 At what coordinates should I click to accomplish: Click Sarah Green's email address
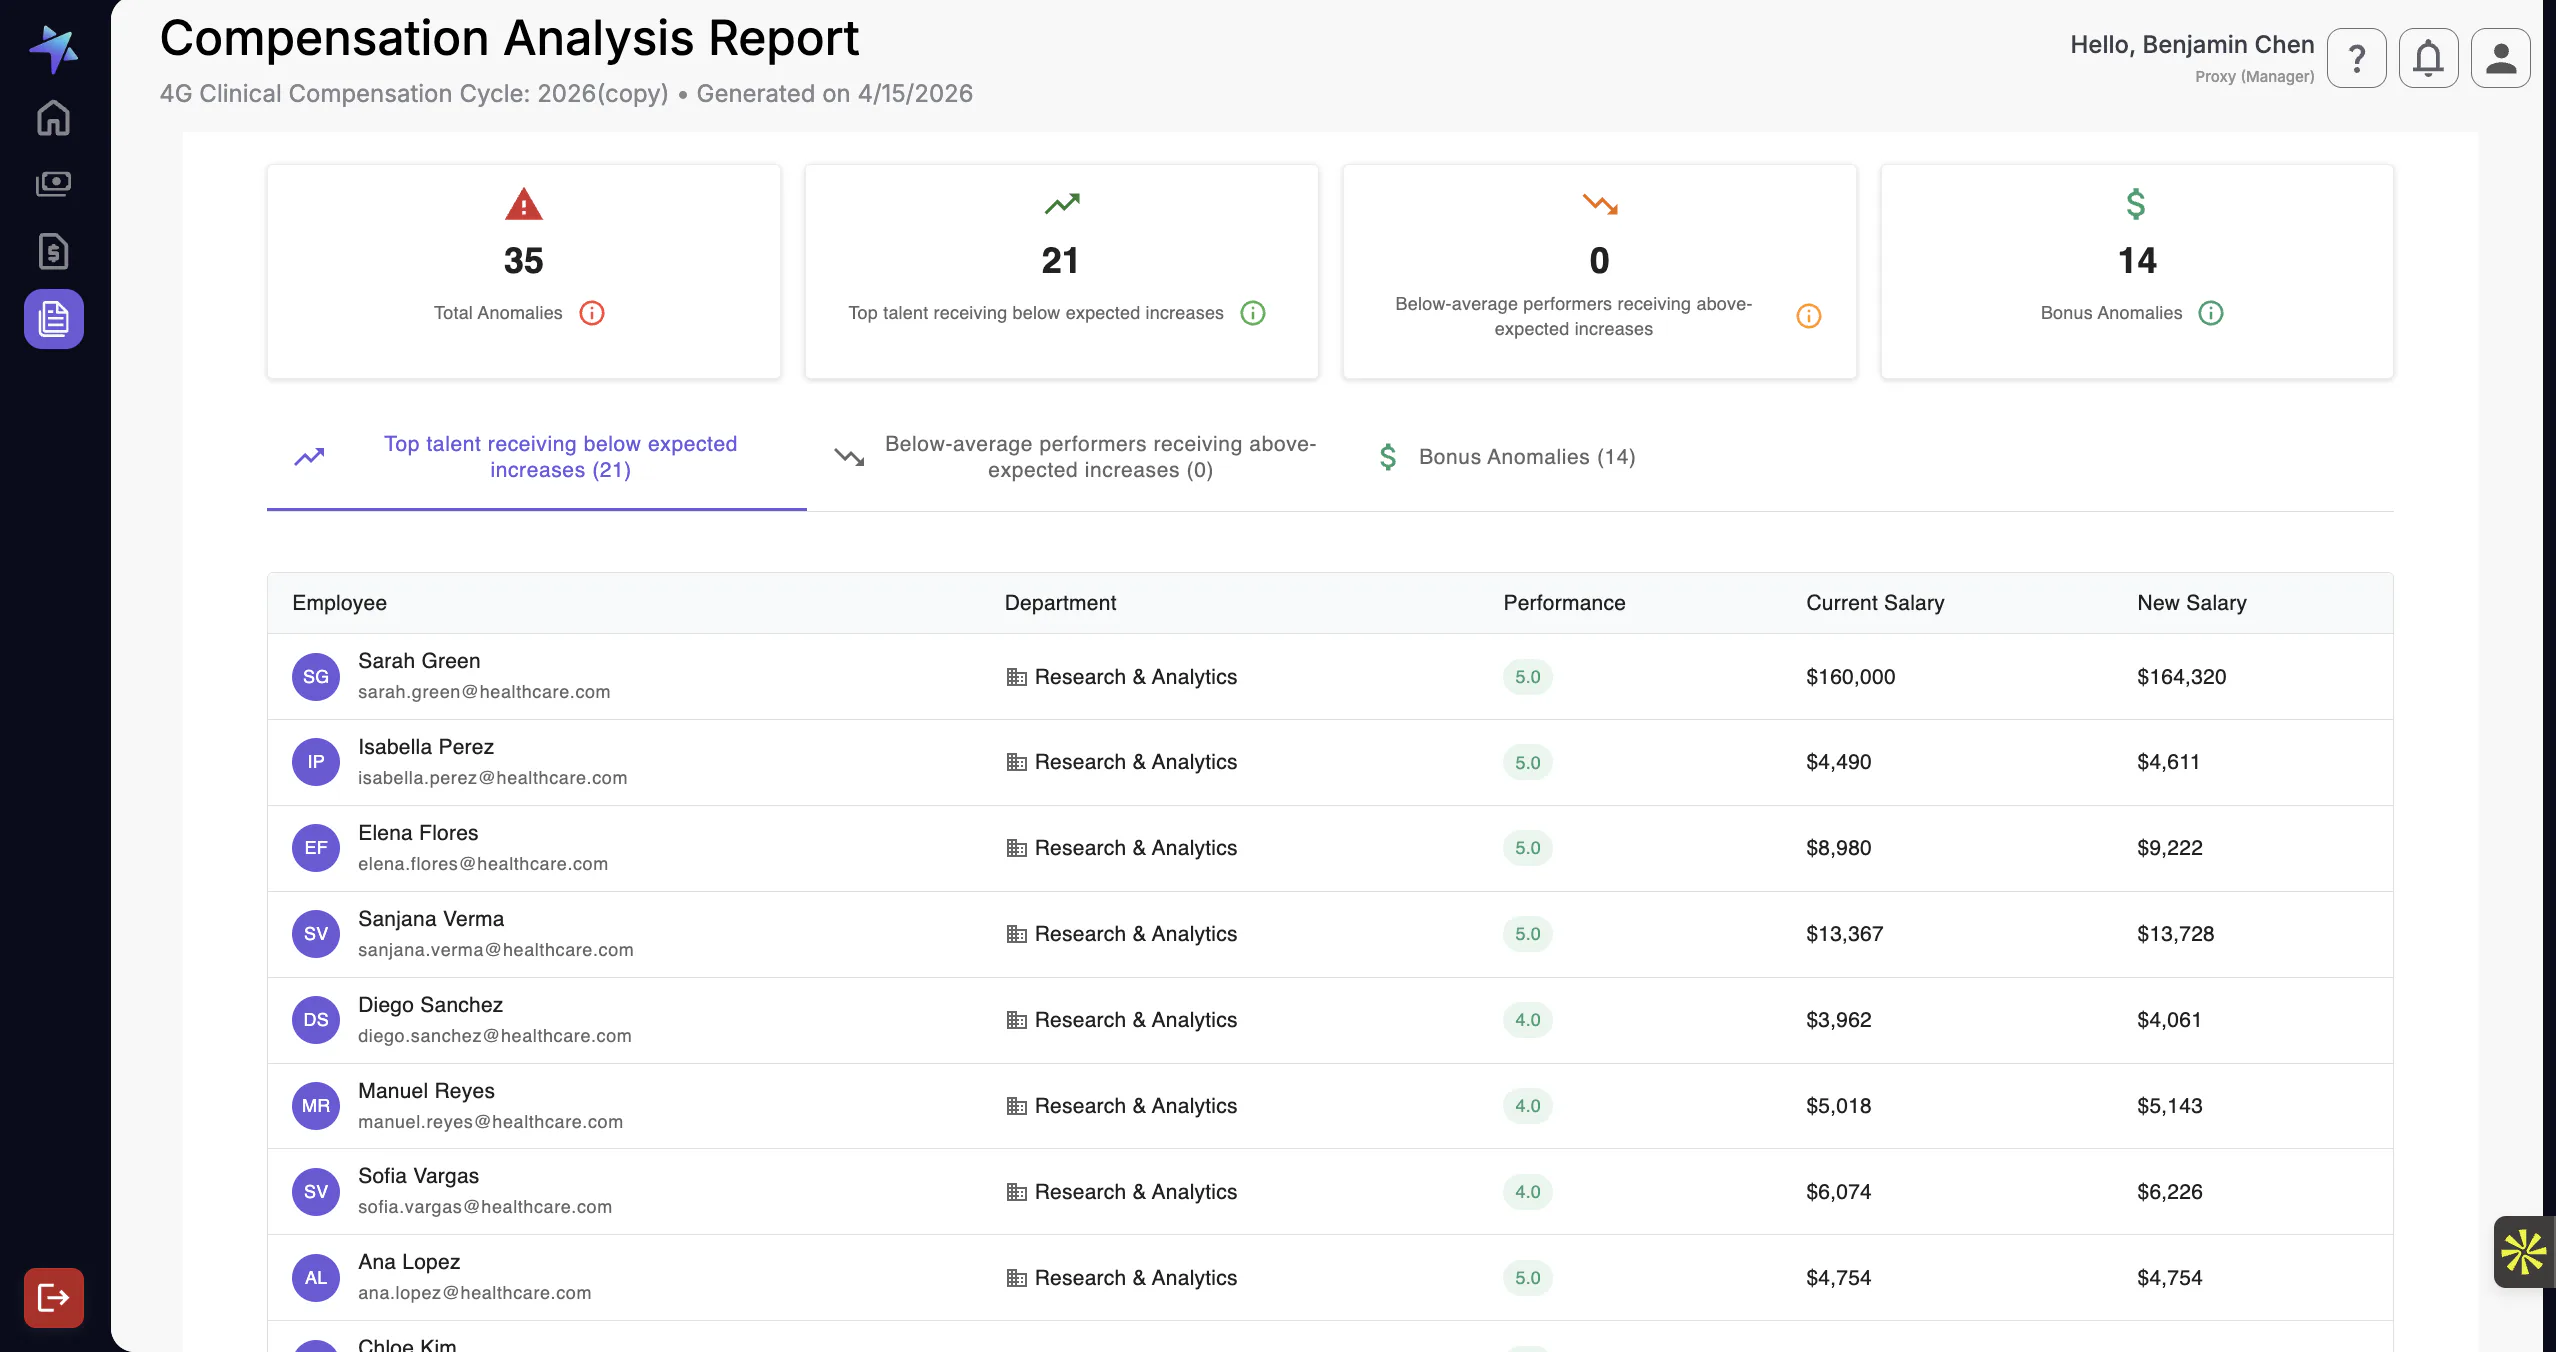click(x=484, y=692)
